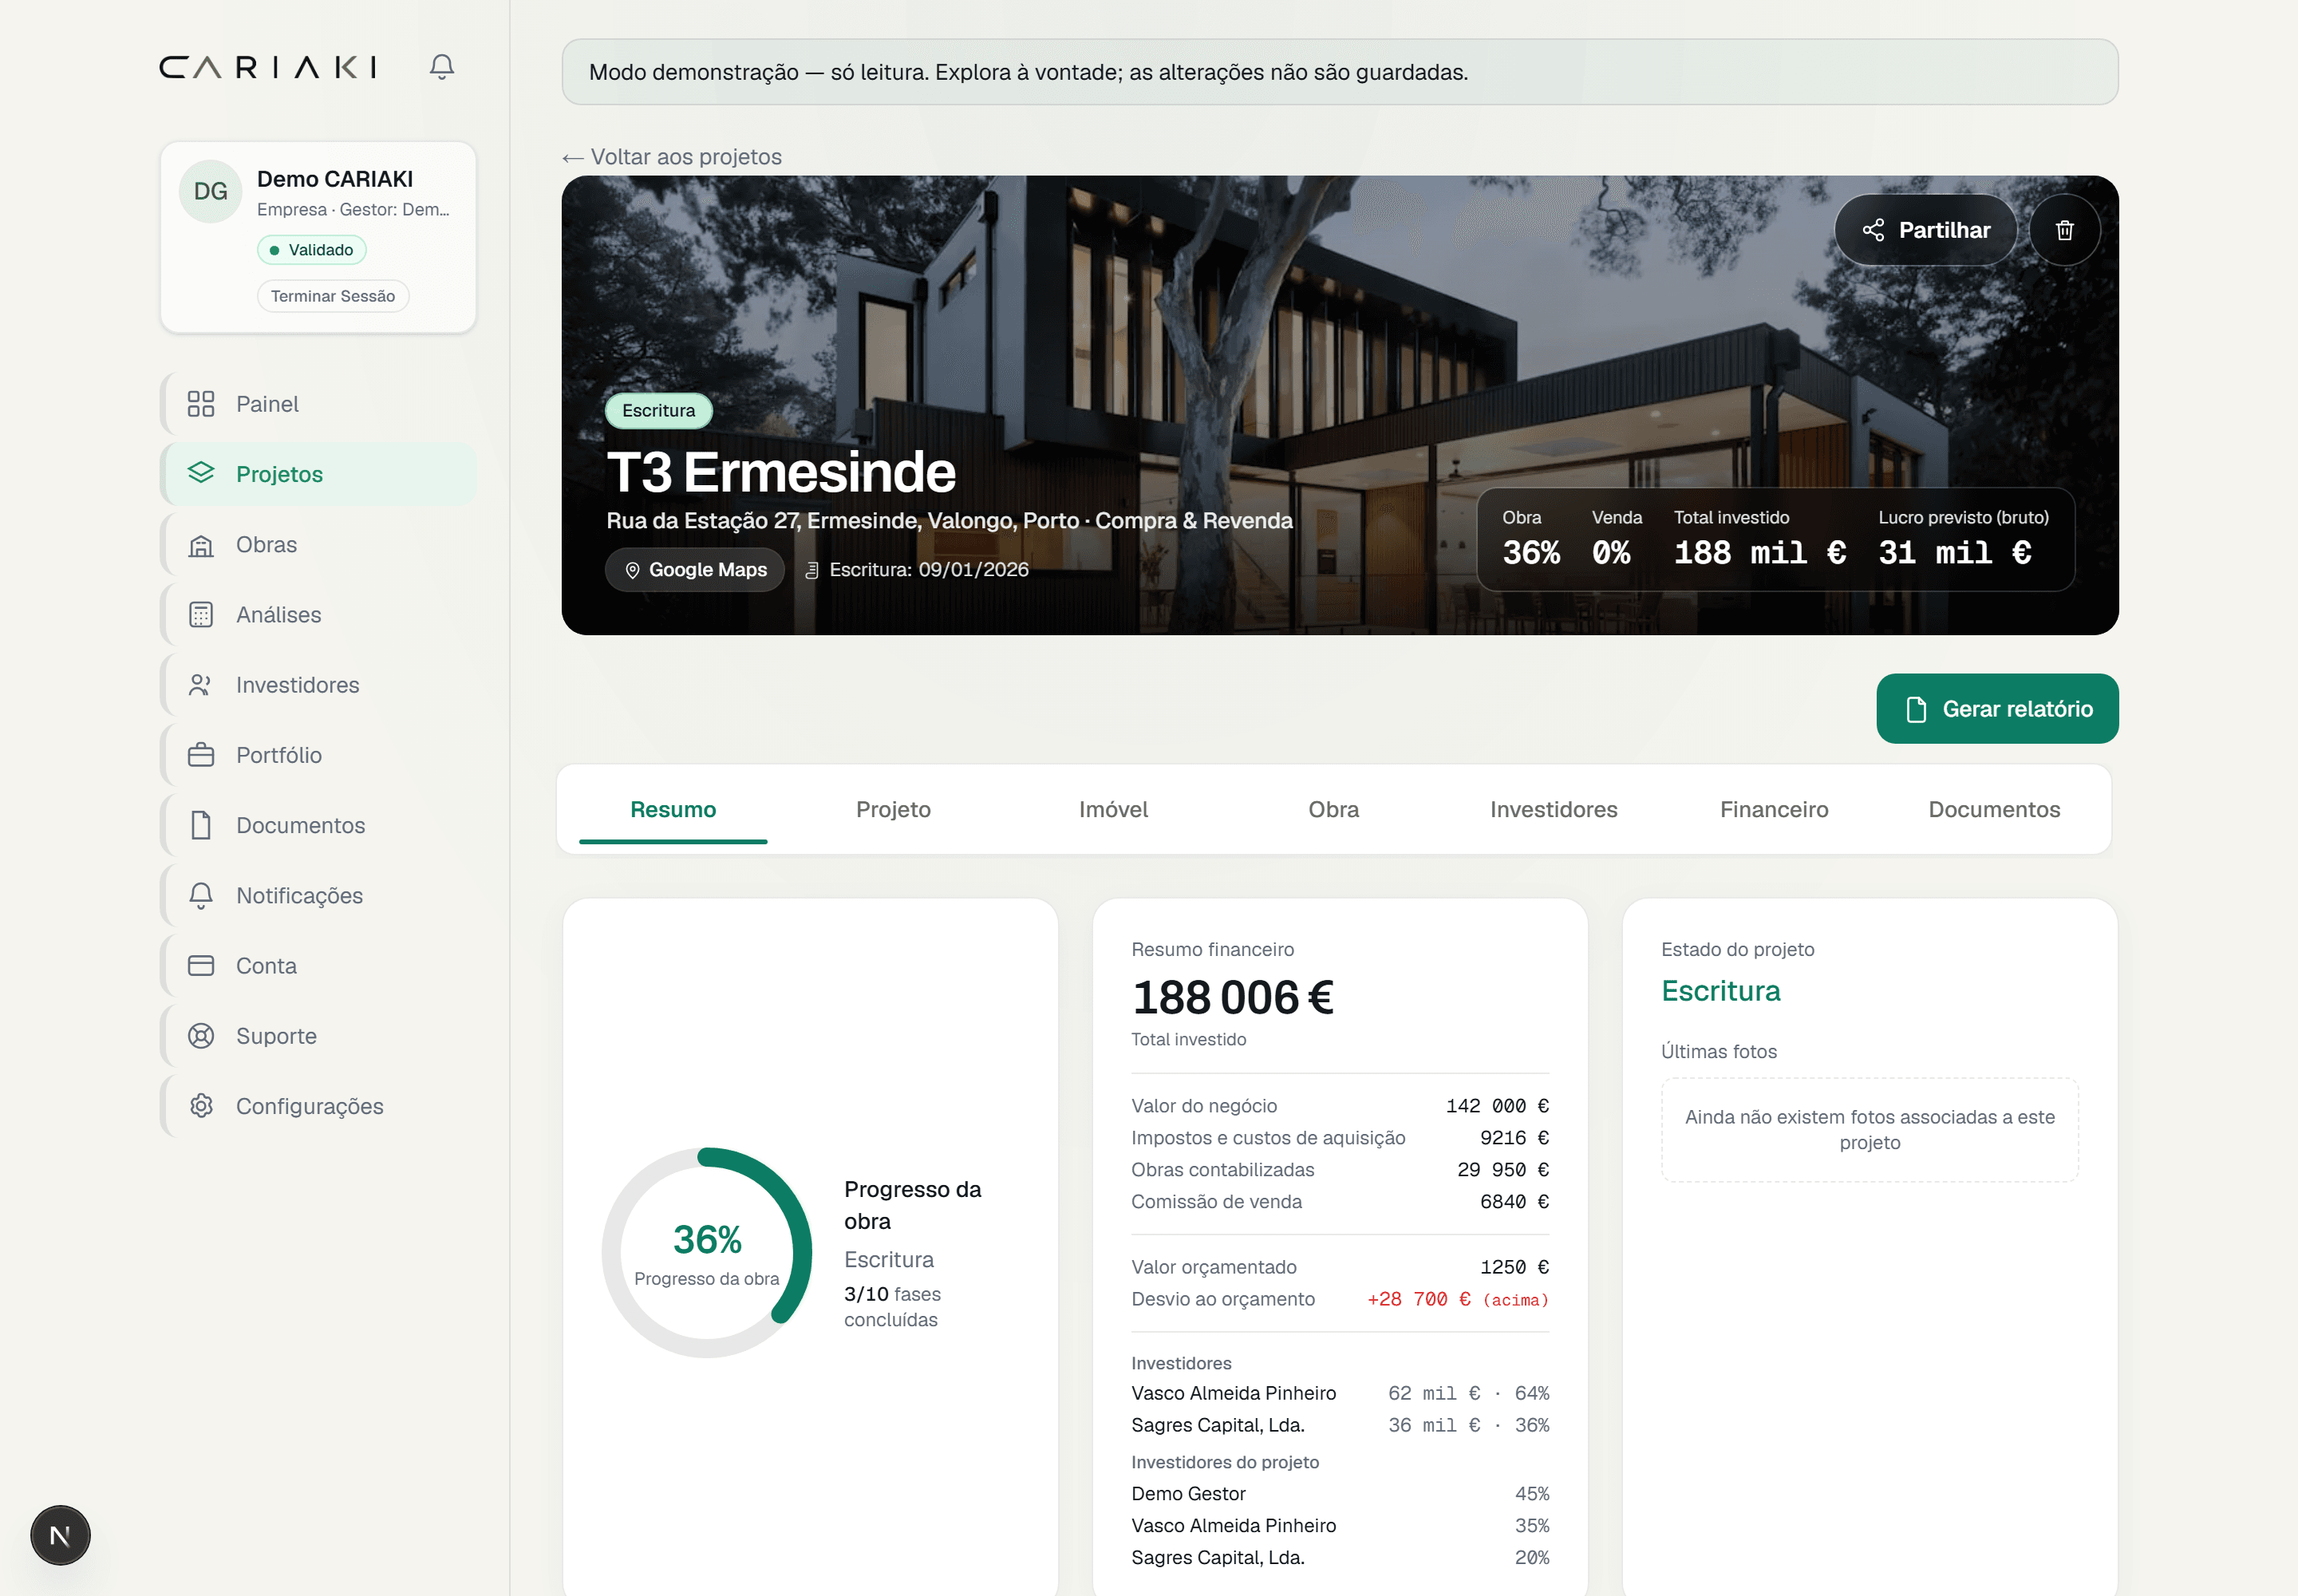Screen dimensions: 2298x1596
Task: Click the +28 700 € (acima) deviation value
Action: (x=1458, y=1299)
